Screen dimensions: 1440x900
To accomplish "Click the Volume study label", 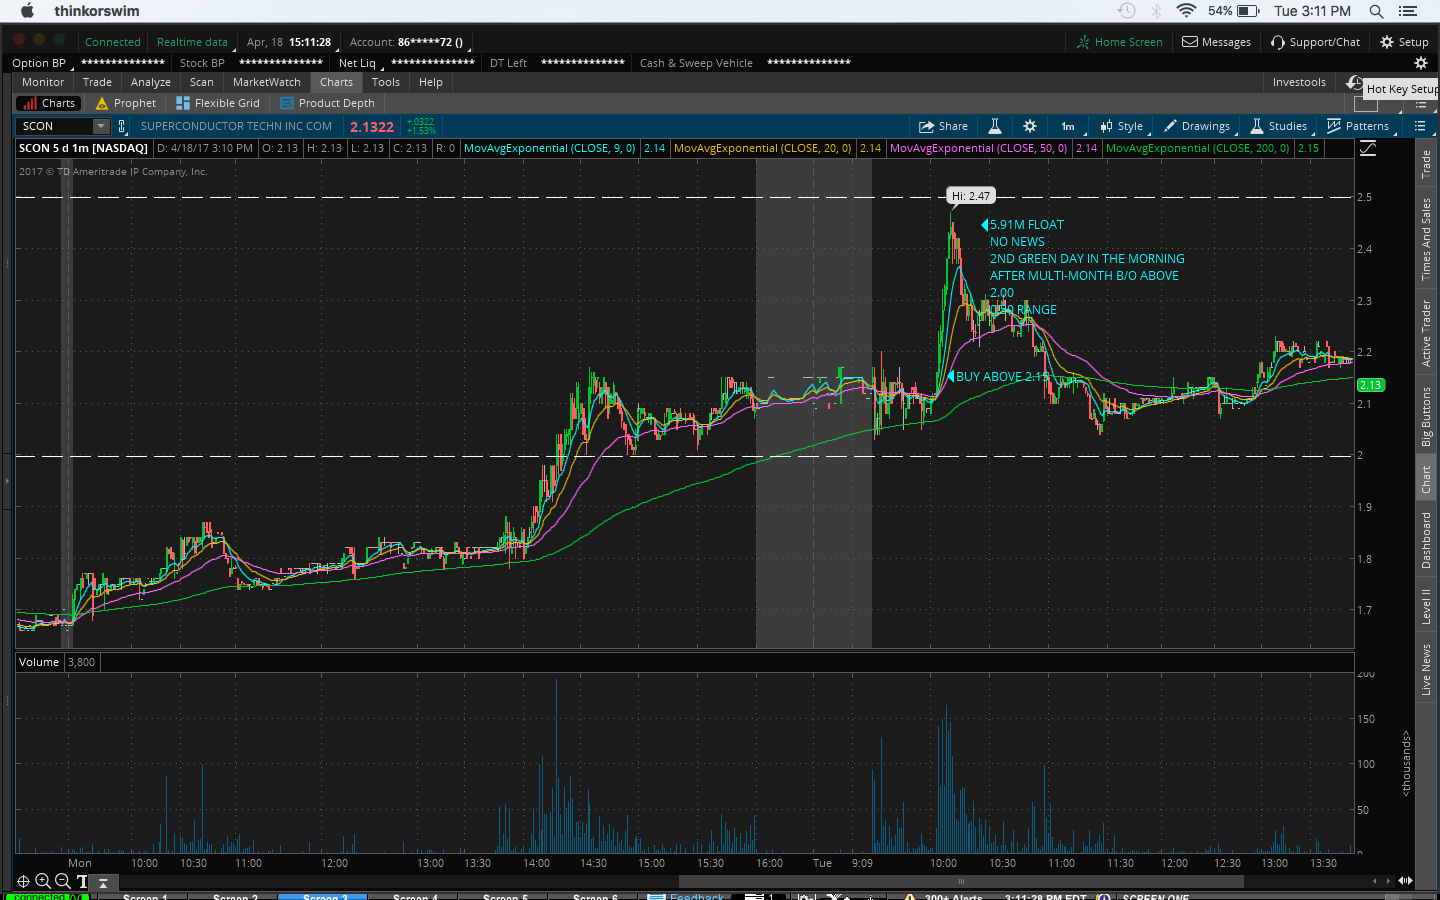I will (x=39, y=662).
